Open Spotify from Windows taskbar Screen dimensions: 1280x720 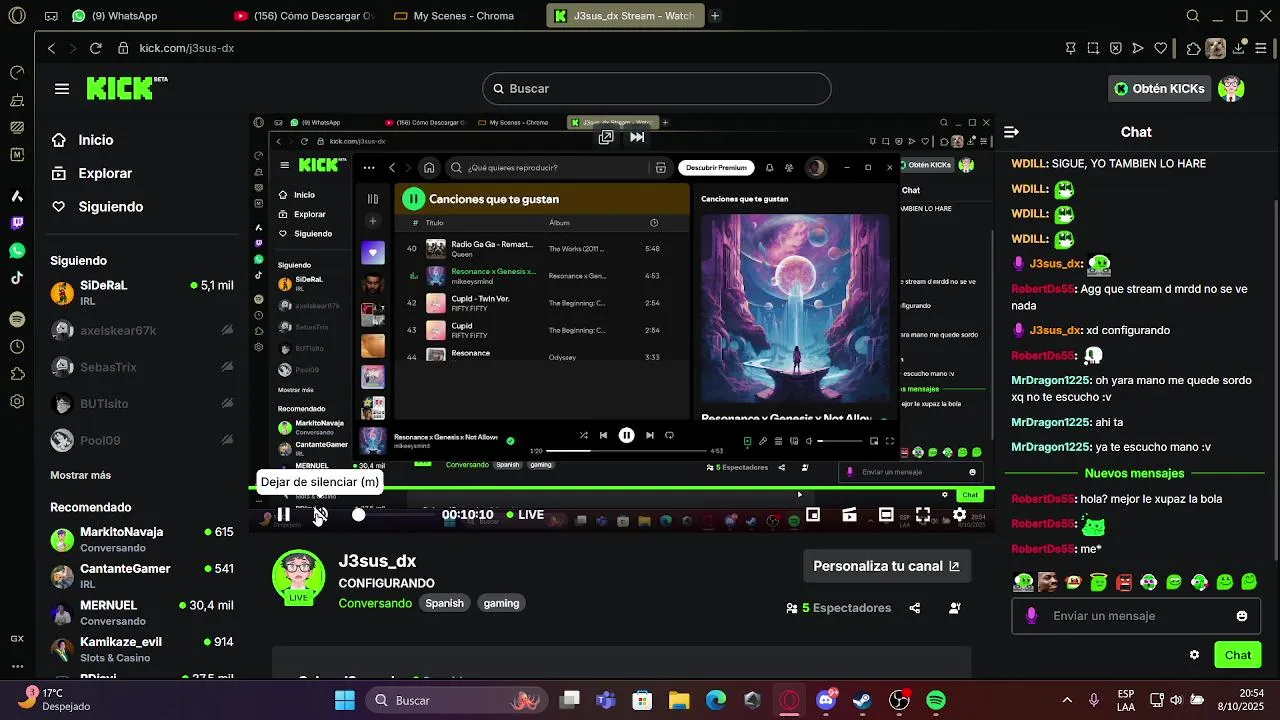pos(936,700)
